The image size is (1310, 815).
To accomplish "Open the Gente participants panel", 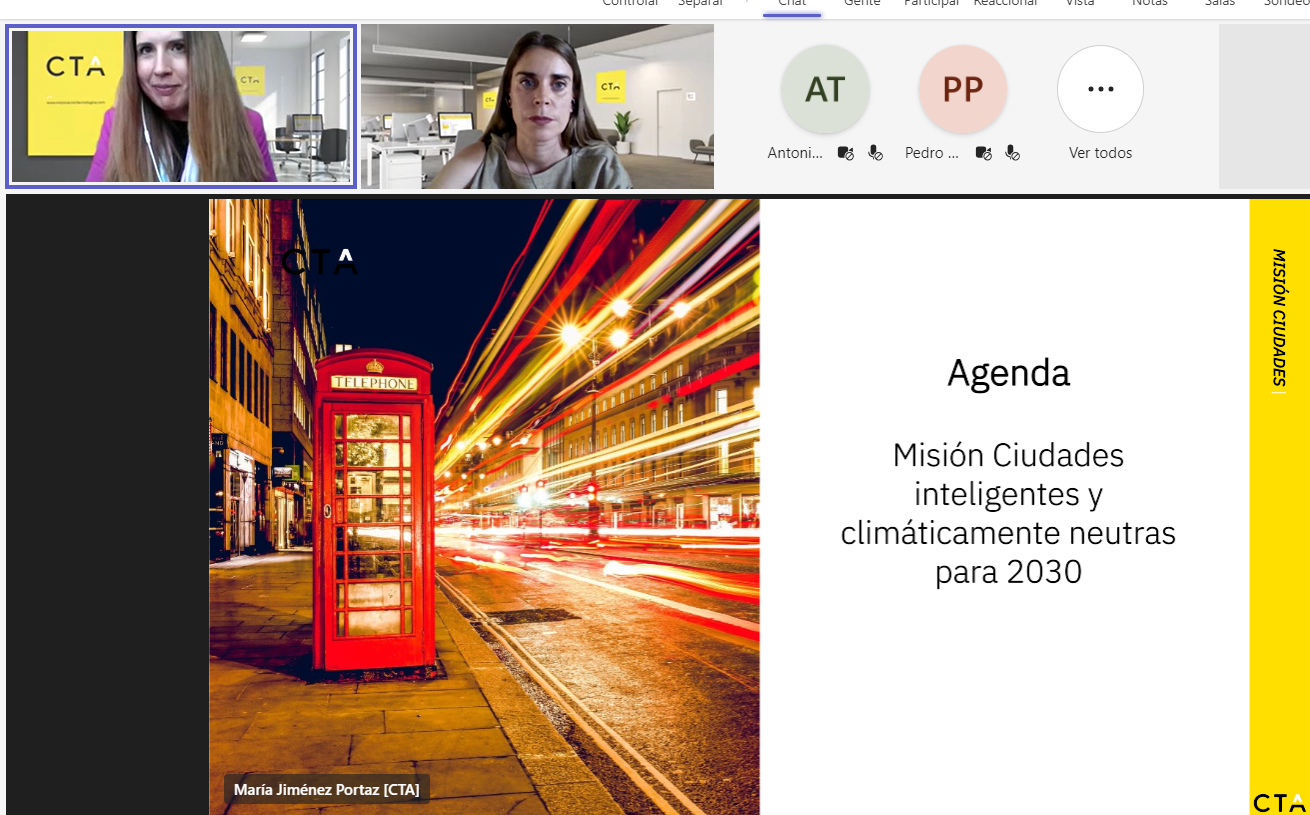I will point(862,3).
